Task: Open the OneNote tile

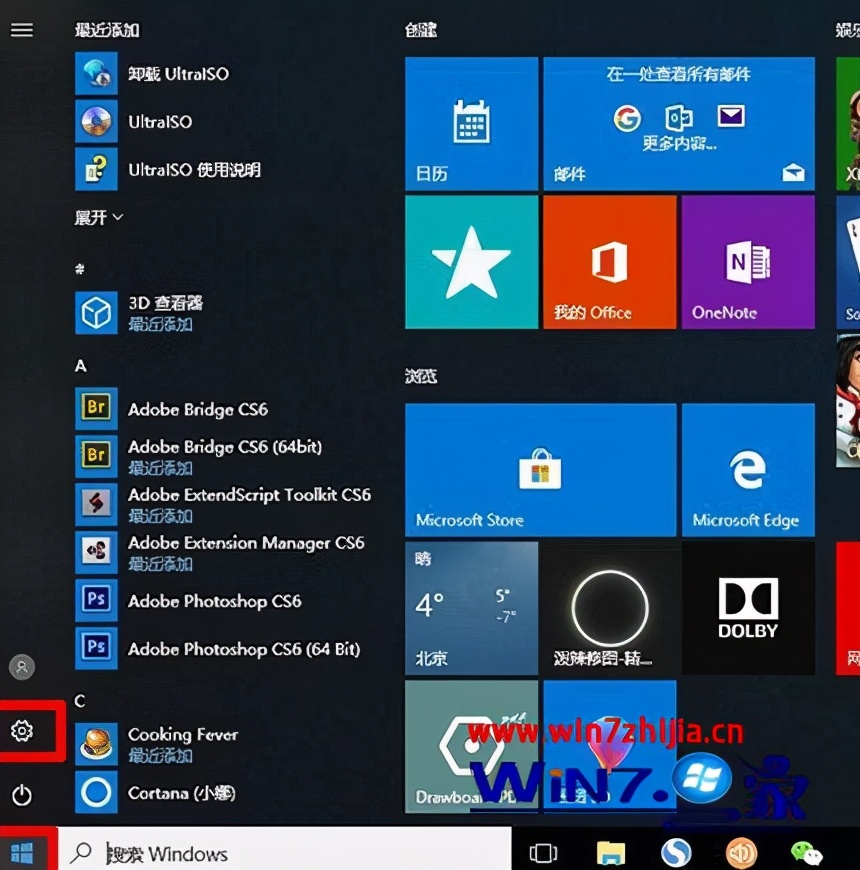Action: (x=747, y=262)
